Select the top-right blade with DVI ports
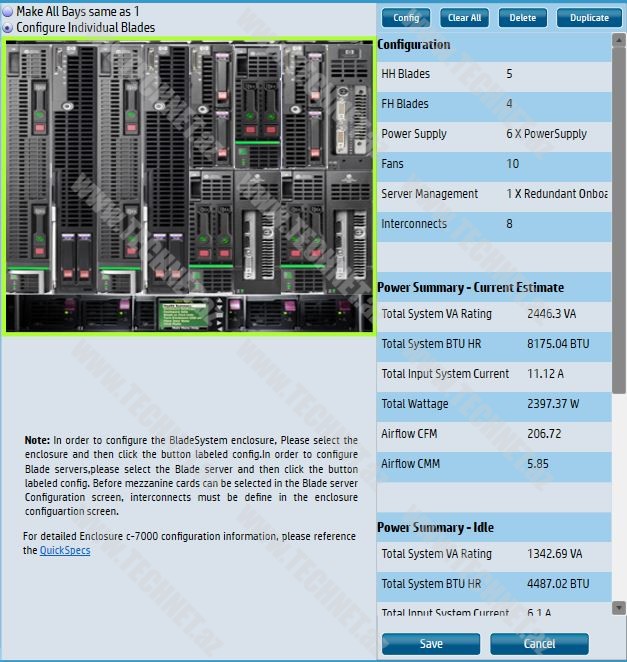Screen dimensions: 627x662 coord(350,105)
